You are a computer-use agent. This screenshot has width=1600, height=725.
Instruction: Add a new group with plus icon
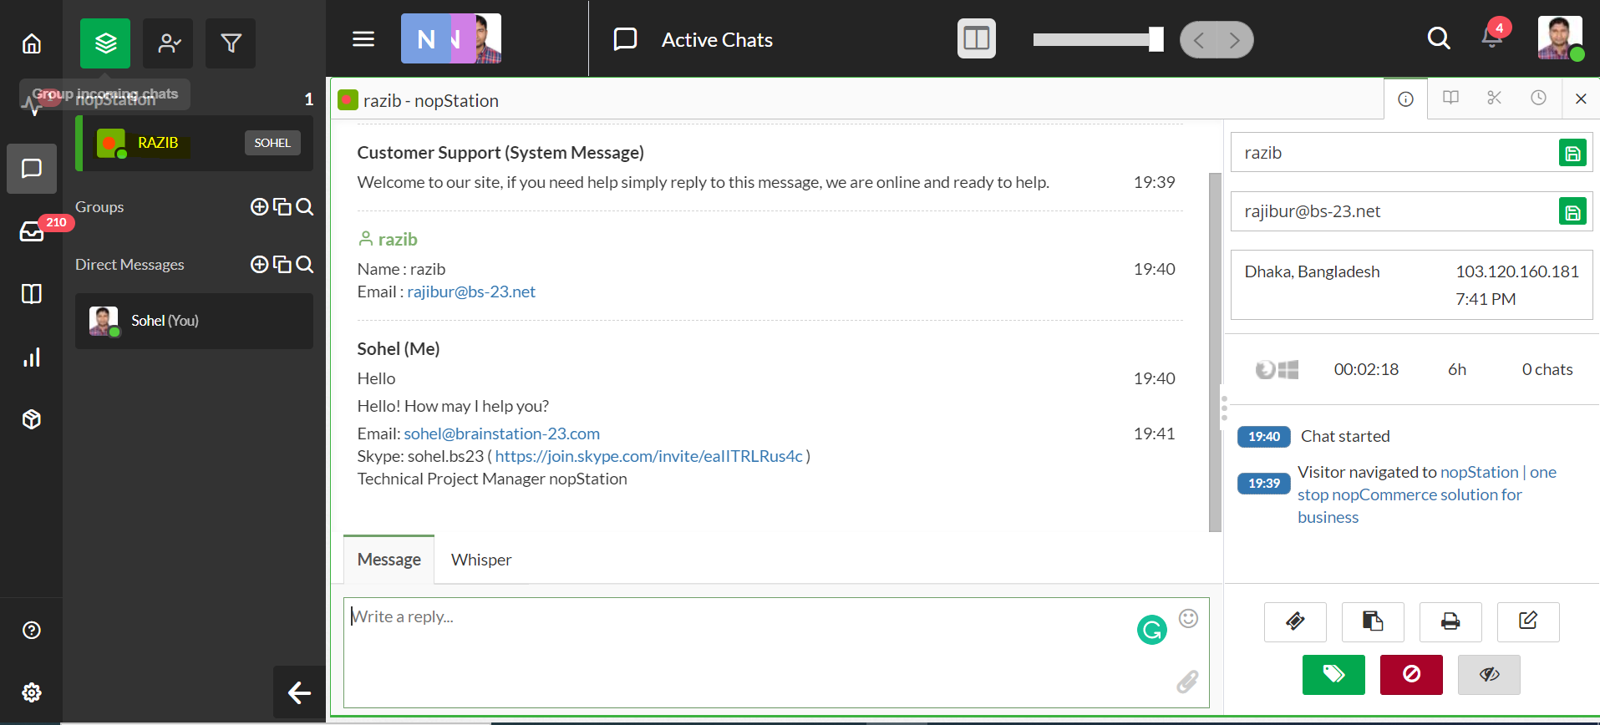[259, 207]
